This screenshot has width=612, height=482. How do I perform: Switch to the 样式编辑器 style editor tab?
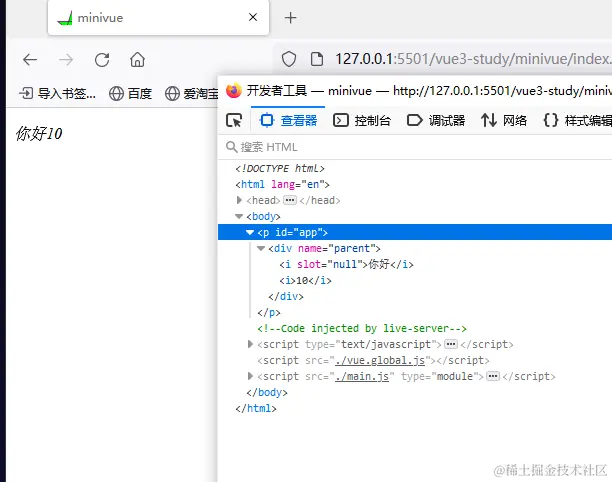click(578, 120)
